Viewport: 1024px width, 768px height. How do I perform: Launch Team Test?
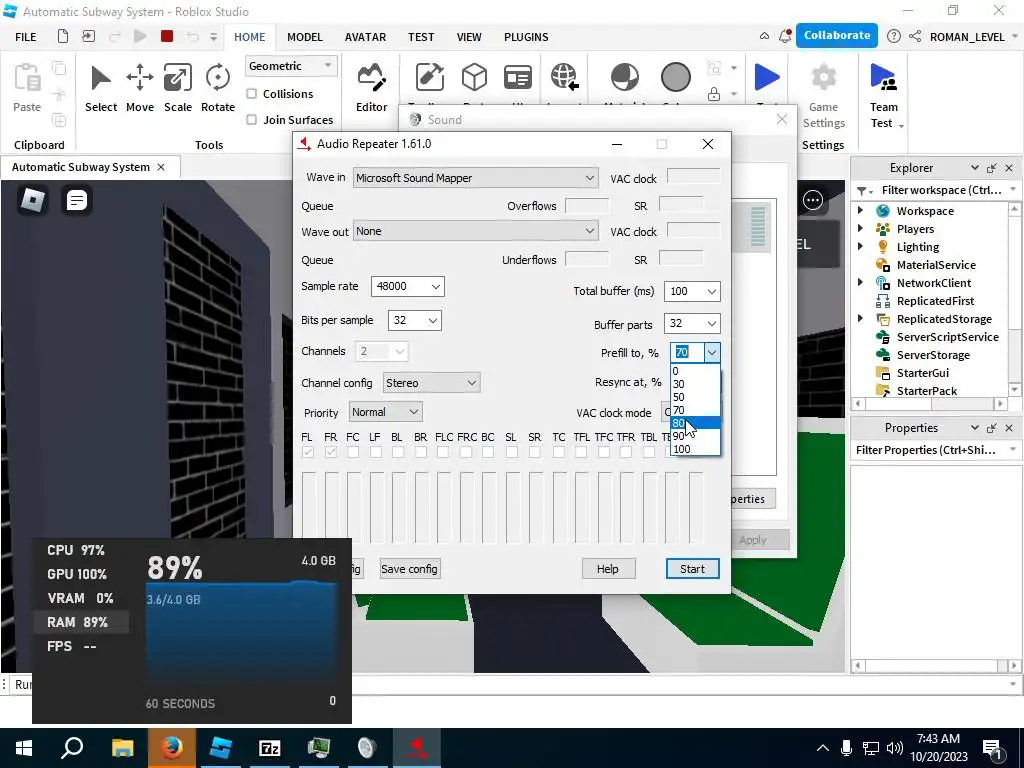[885, 96]
